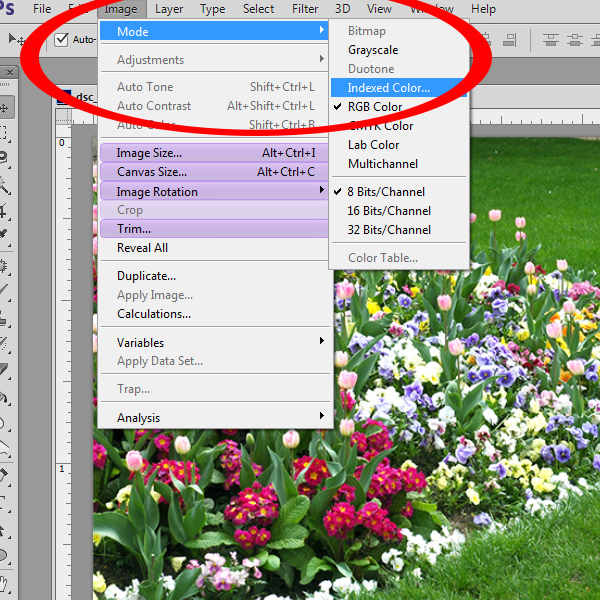The image size is (600, 600).
Task: Open the Image menu
Action: (121, 9)
